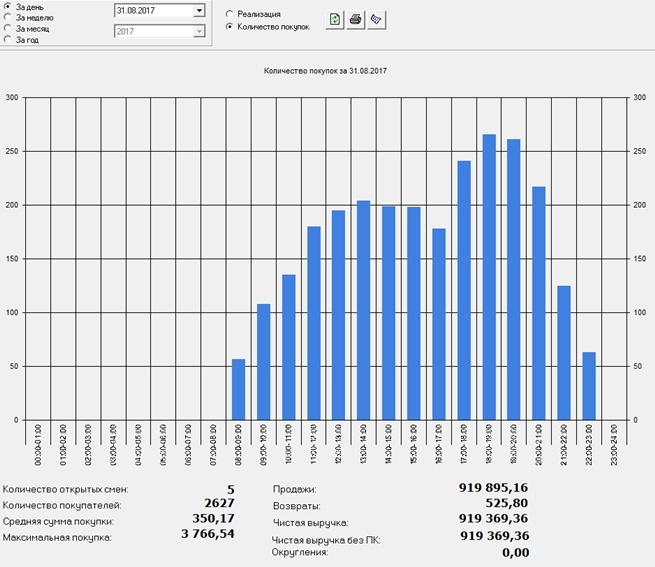The image size is (655, 567).
Task: Click the 'Средняя сумма покупки:' label
Action: (x=58, y=521)
